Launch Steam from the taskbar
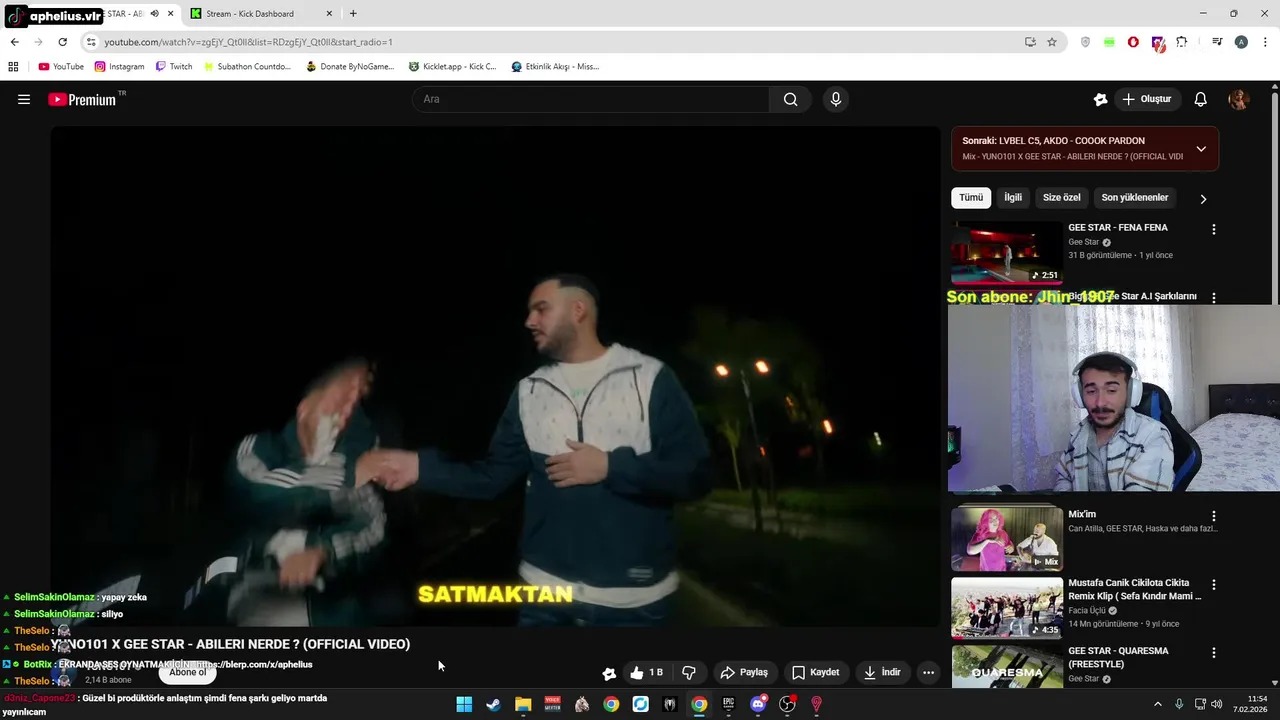Screen dimensions: 1280x720 pyautogui.click(x=493, y=704)
